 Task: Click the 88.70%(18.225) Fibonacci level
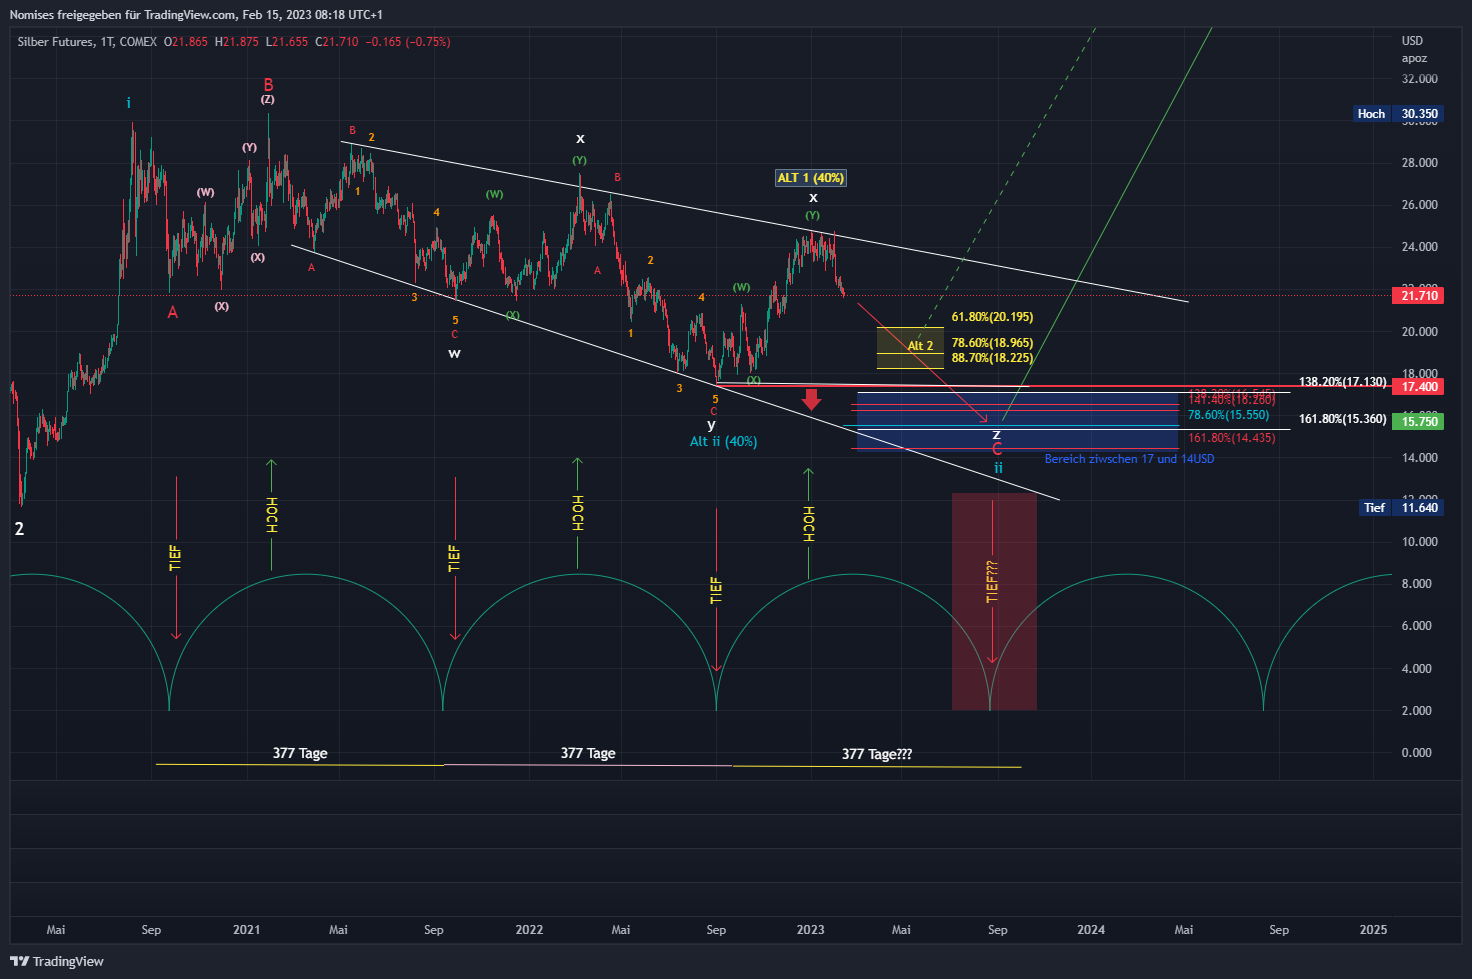click(992, 358)
